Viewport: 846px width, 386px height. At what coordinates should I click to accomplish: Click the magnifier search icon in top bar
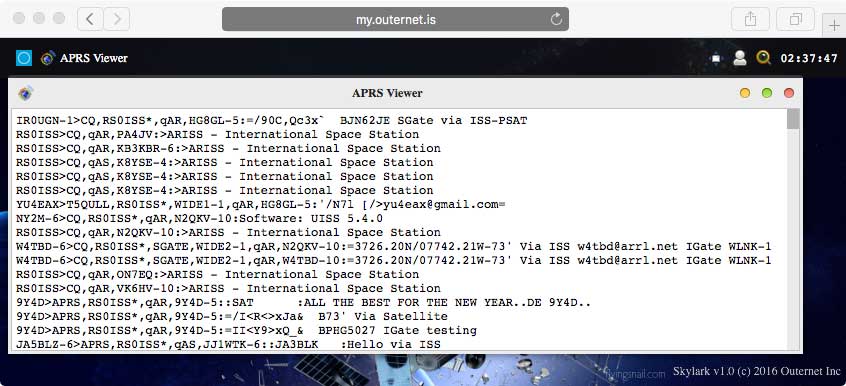763,58
